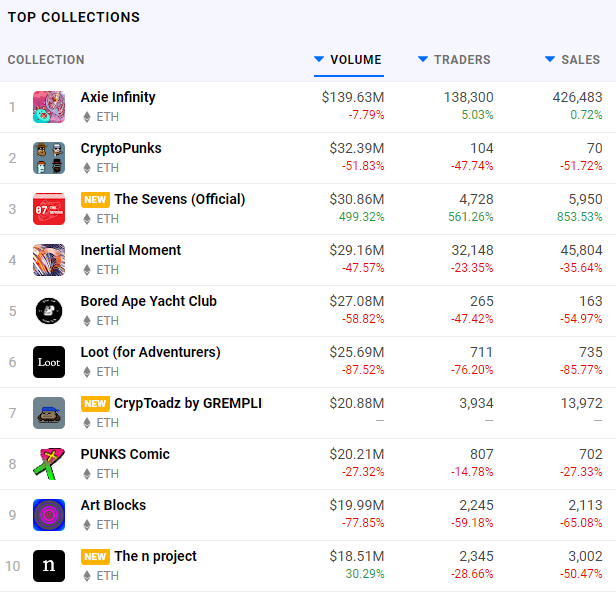Open the Axie Infinity collection link

click(x=118, y=97)
